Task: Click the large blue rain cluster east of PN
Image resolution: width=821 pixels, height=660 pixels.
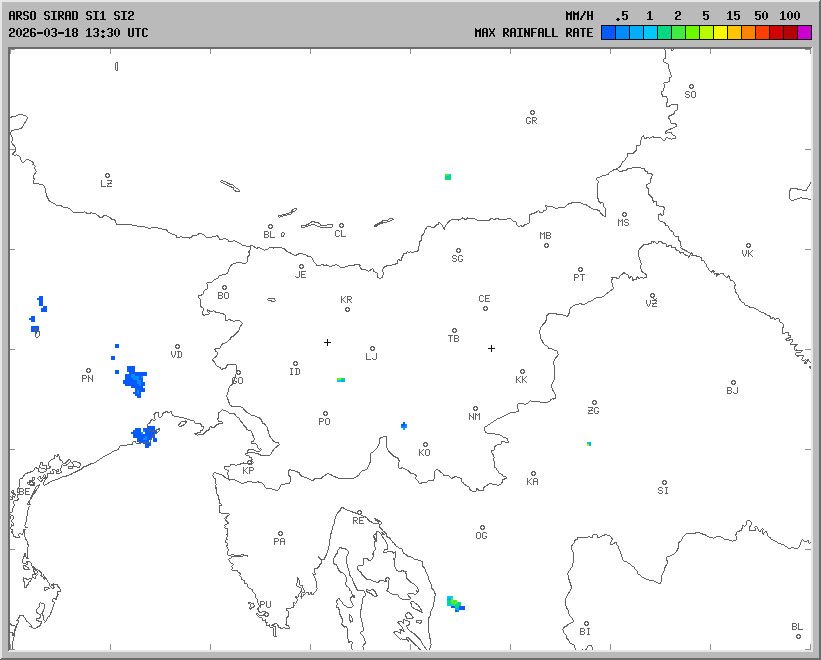Action: (x=134, y=380)
